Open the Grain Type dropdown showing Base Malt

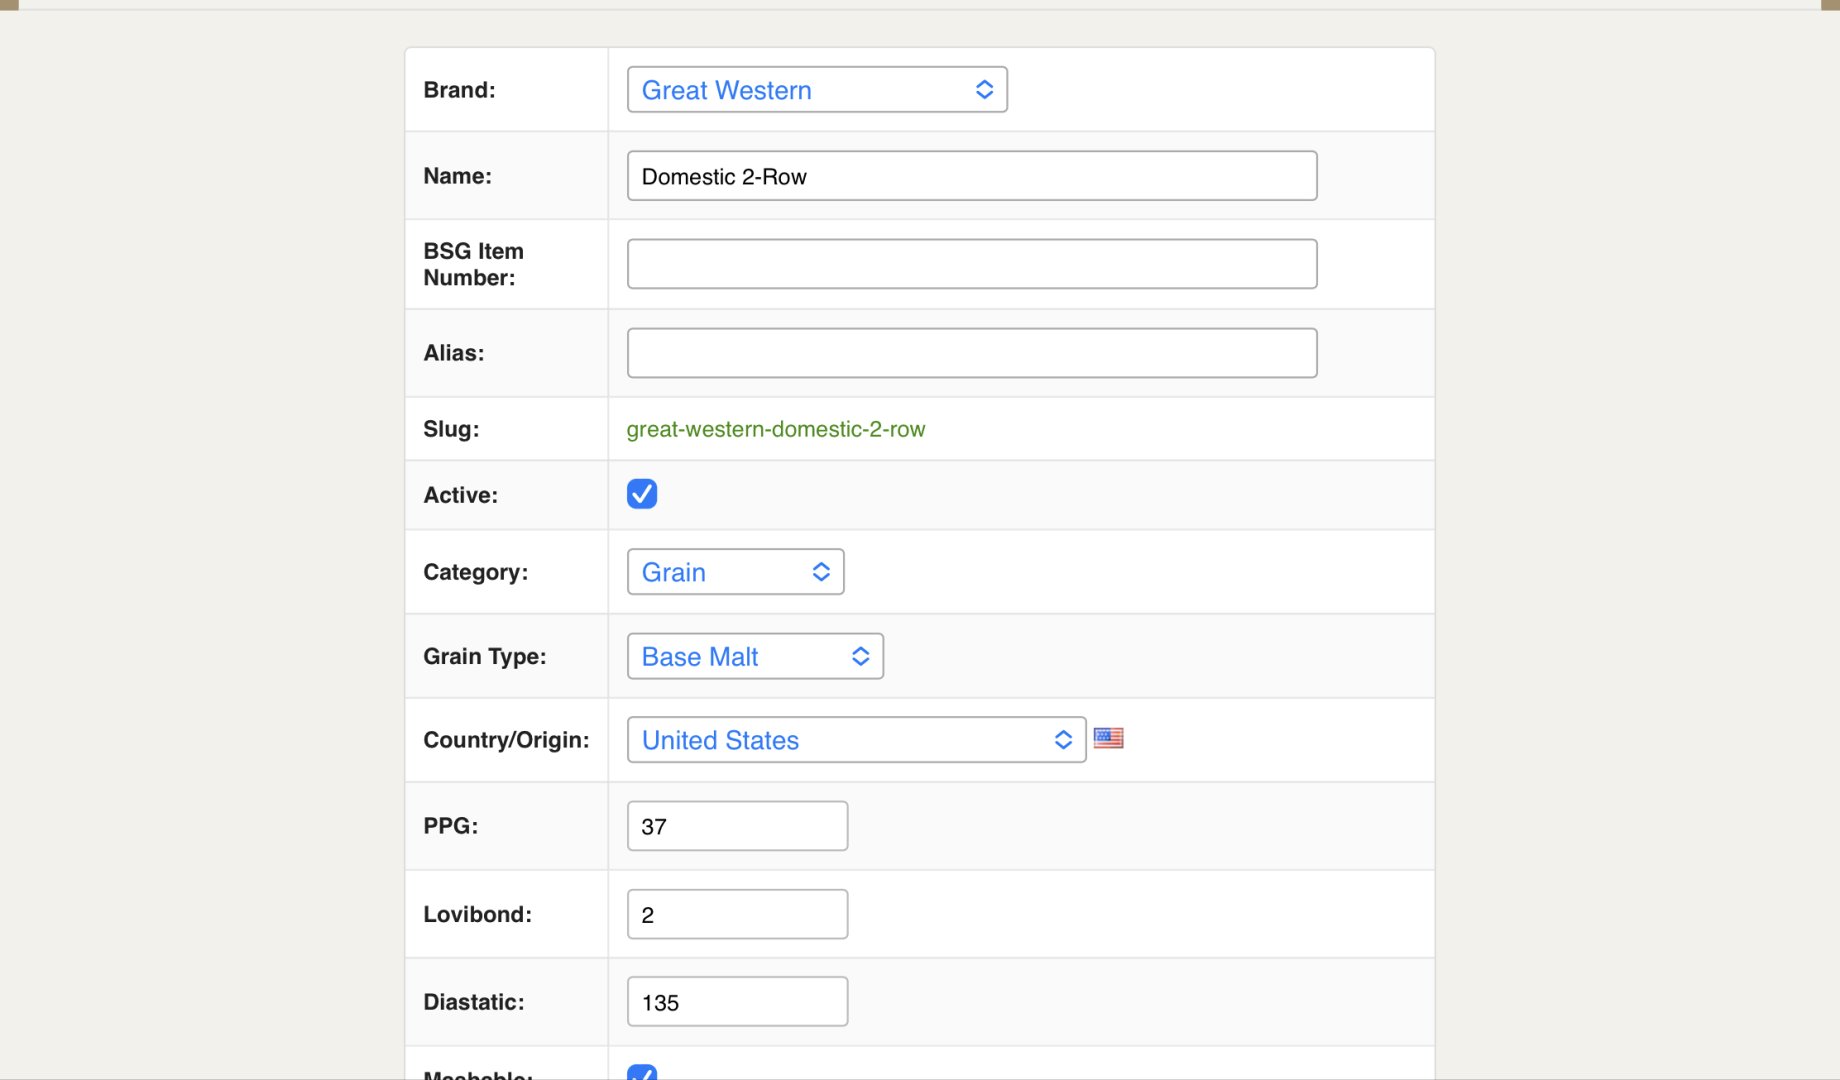pyautogui.click(x=754, y=656)
